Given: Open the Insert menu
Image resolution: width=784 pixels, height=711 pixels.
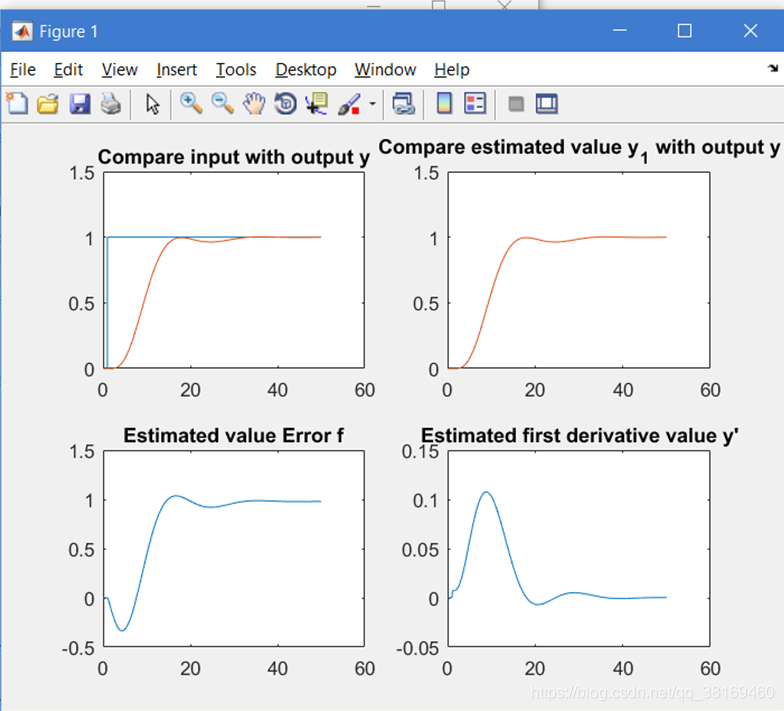Looking at the screenshot, I should tap(176, 70).
